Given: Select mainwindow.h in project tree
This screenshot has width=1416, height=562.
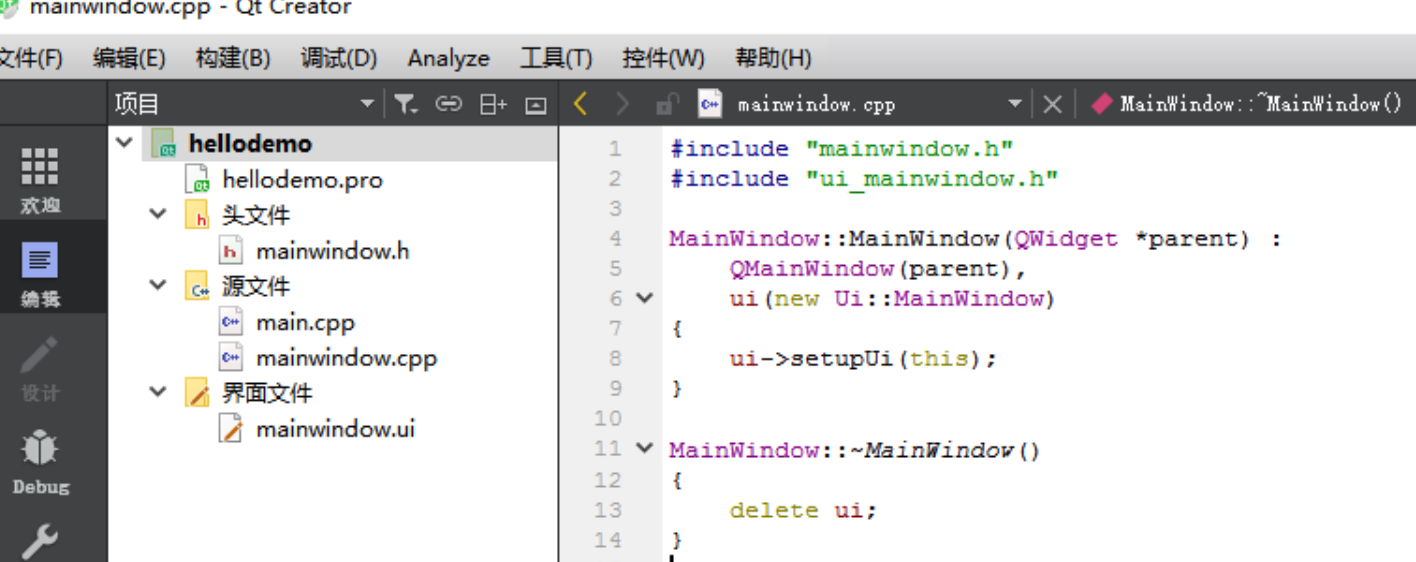Looking at the screenshot, I should coord(332,251).
